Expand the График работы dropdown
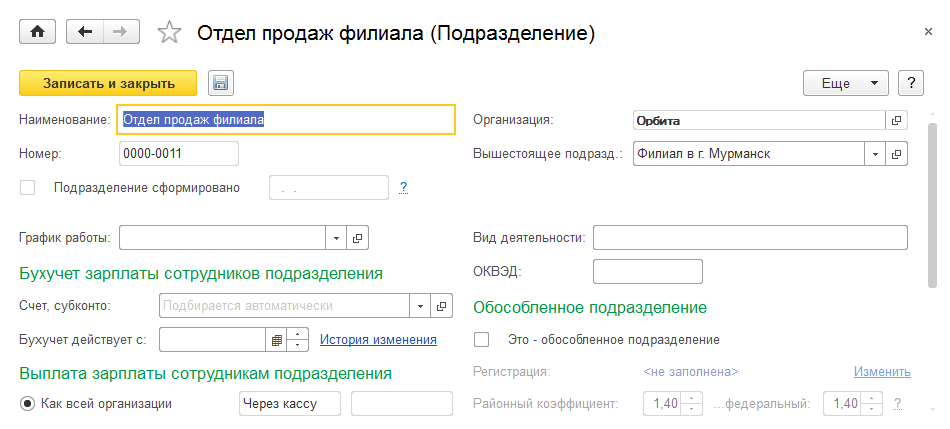The width and height of the screenshot is (950, 429). click(x=336, y=238)
